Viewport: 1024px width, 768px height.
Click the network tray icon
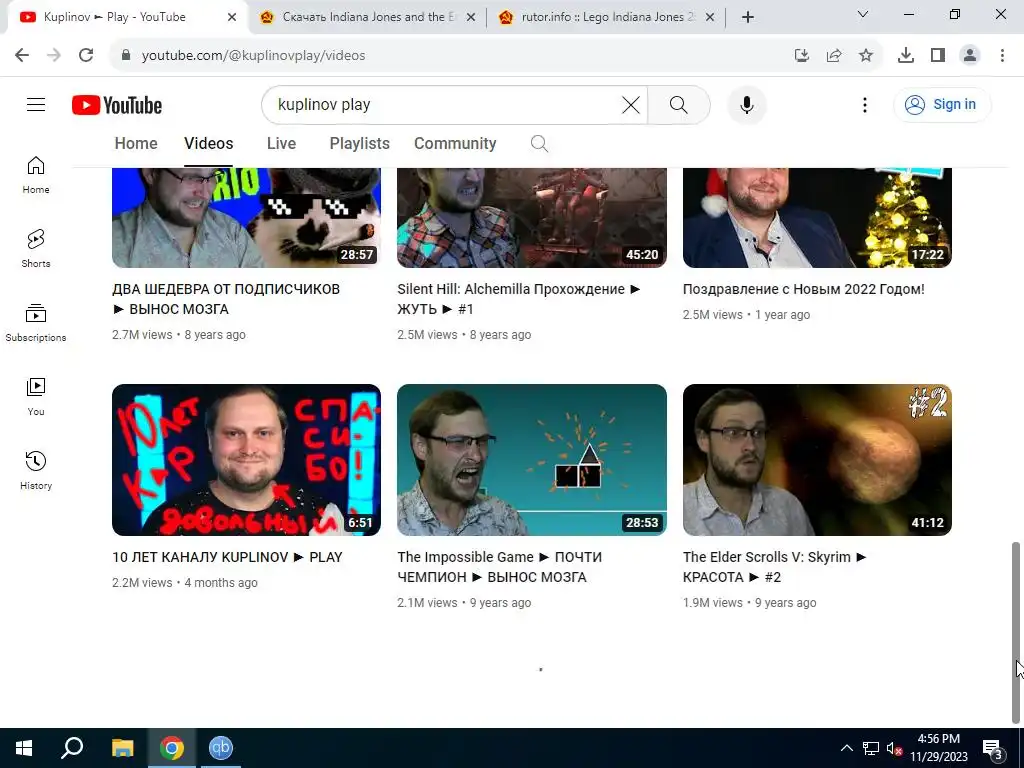(x=871, y=748)
